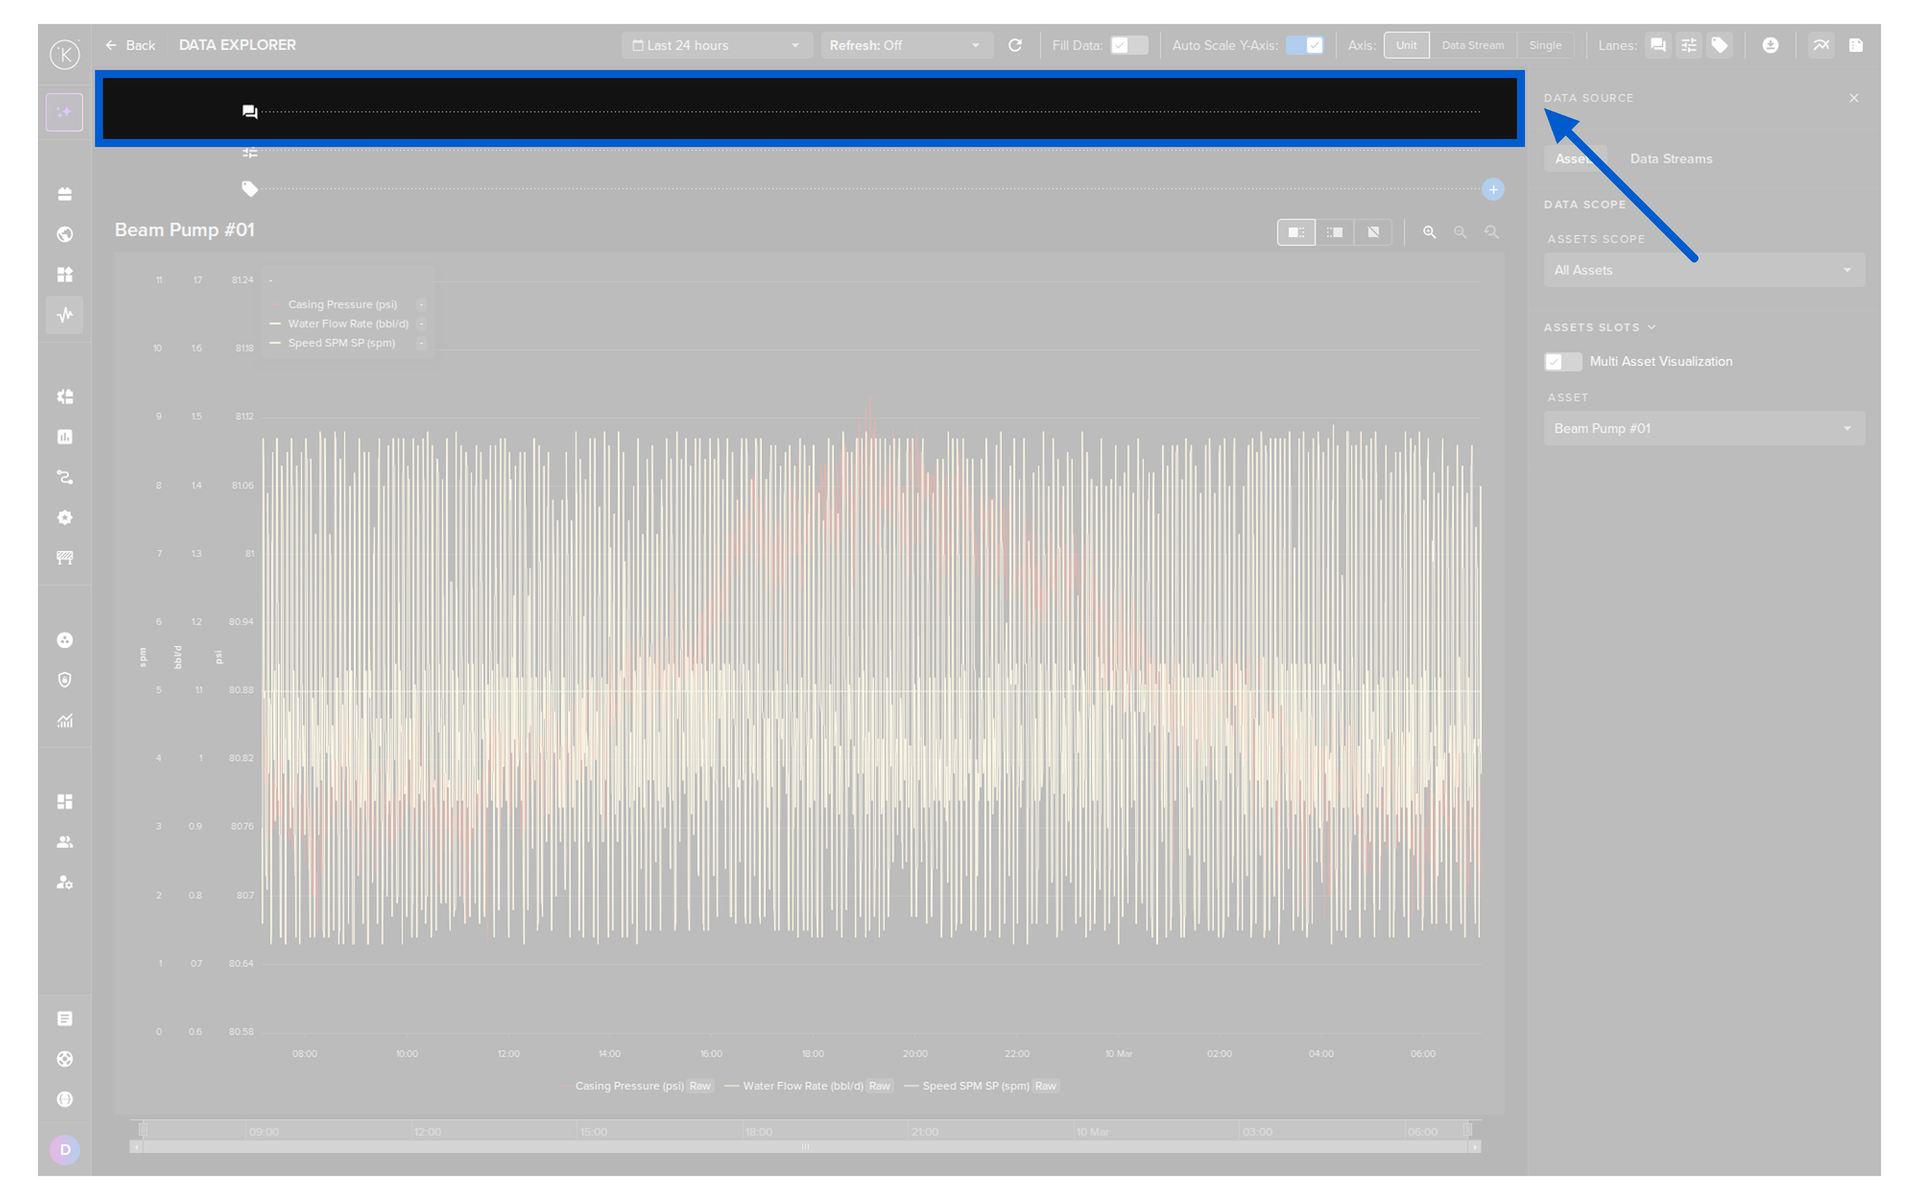The image size is (1920, 1200).
Task: Click the chart zoom-in magnifier
Action: pyautogui.click(x=1430, y=232)
